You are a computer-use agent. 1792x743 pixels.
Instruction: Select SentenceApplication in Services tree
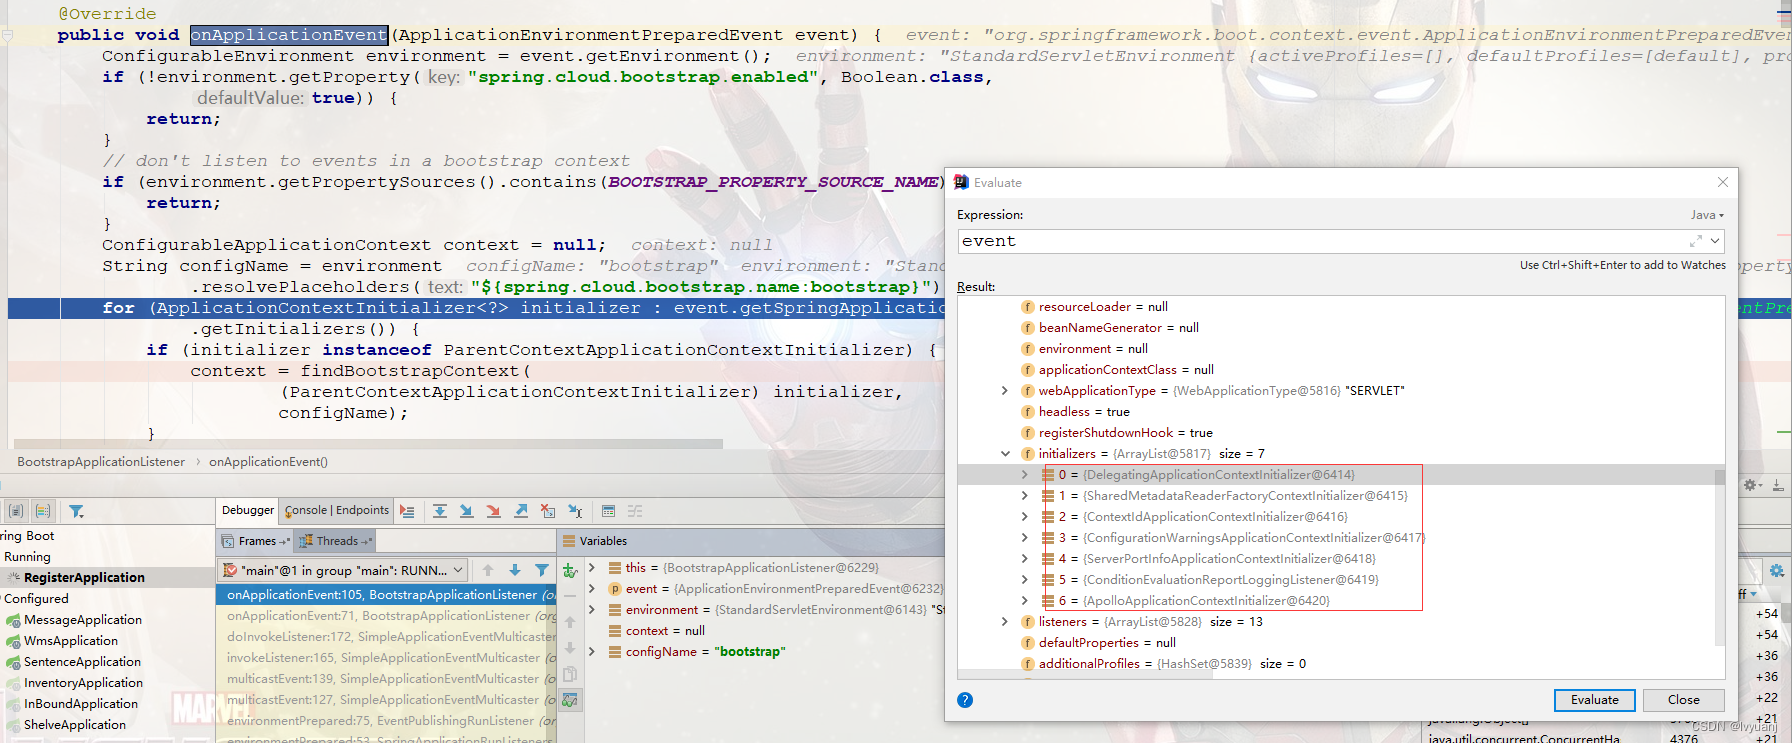[82, 662]
